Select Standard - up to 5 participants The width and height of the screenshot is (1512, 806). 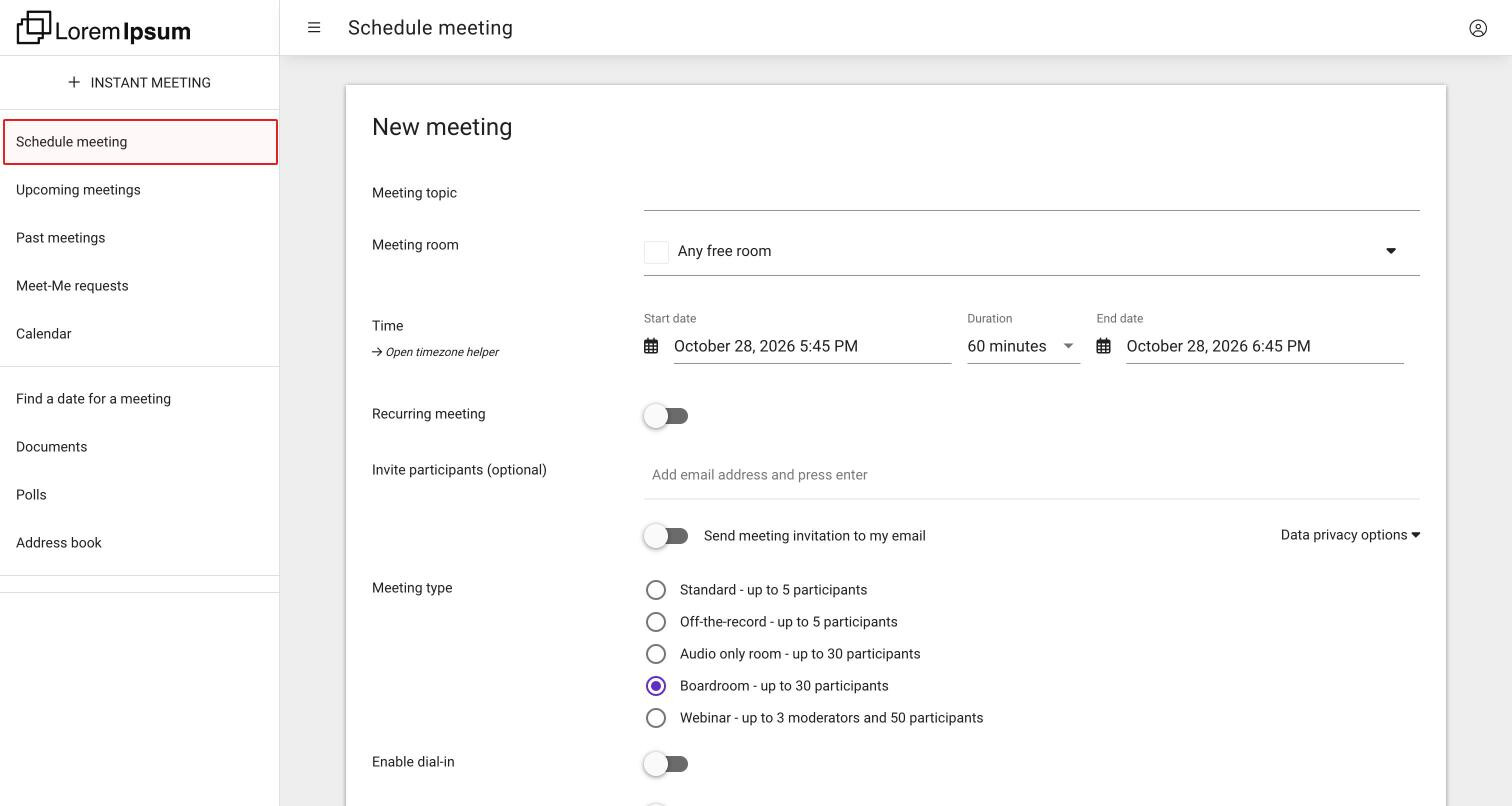[656, 590]
